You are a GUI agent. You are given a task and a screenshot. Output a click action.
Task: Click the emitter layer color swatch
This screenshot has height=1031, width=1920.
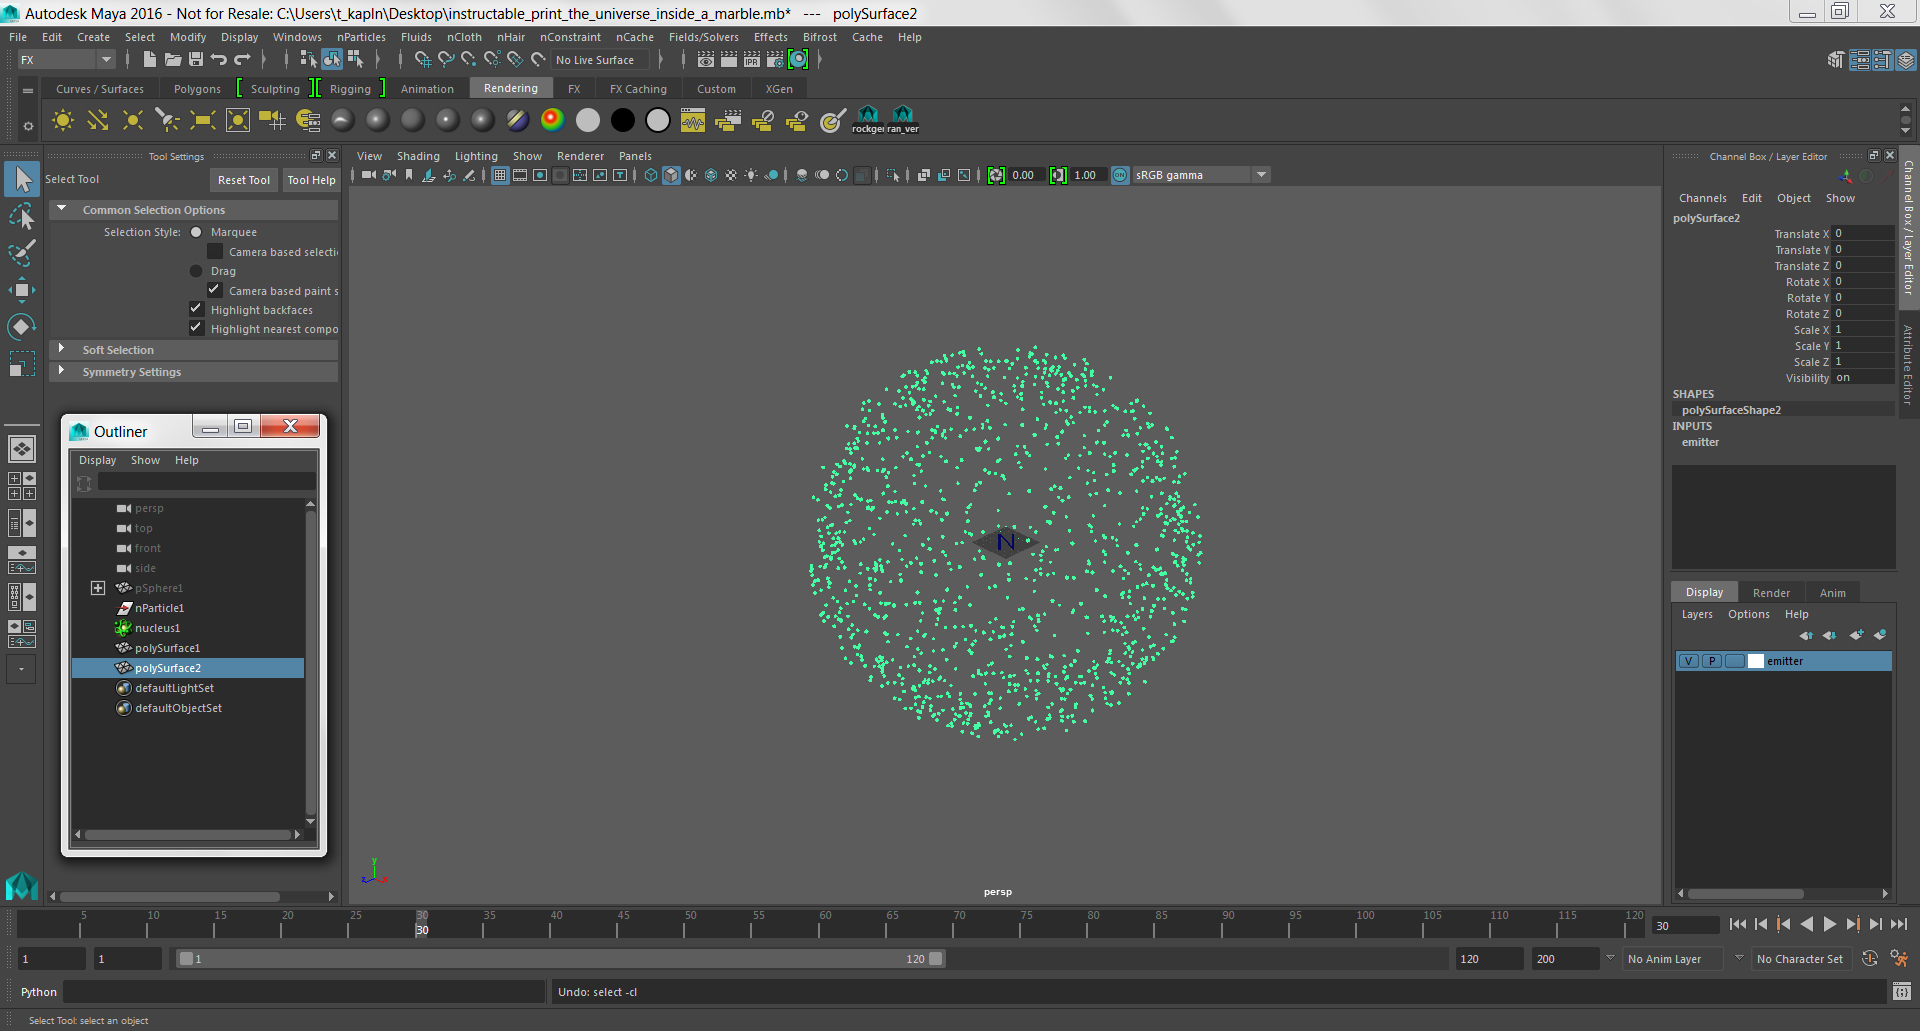(1756, 661)
